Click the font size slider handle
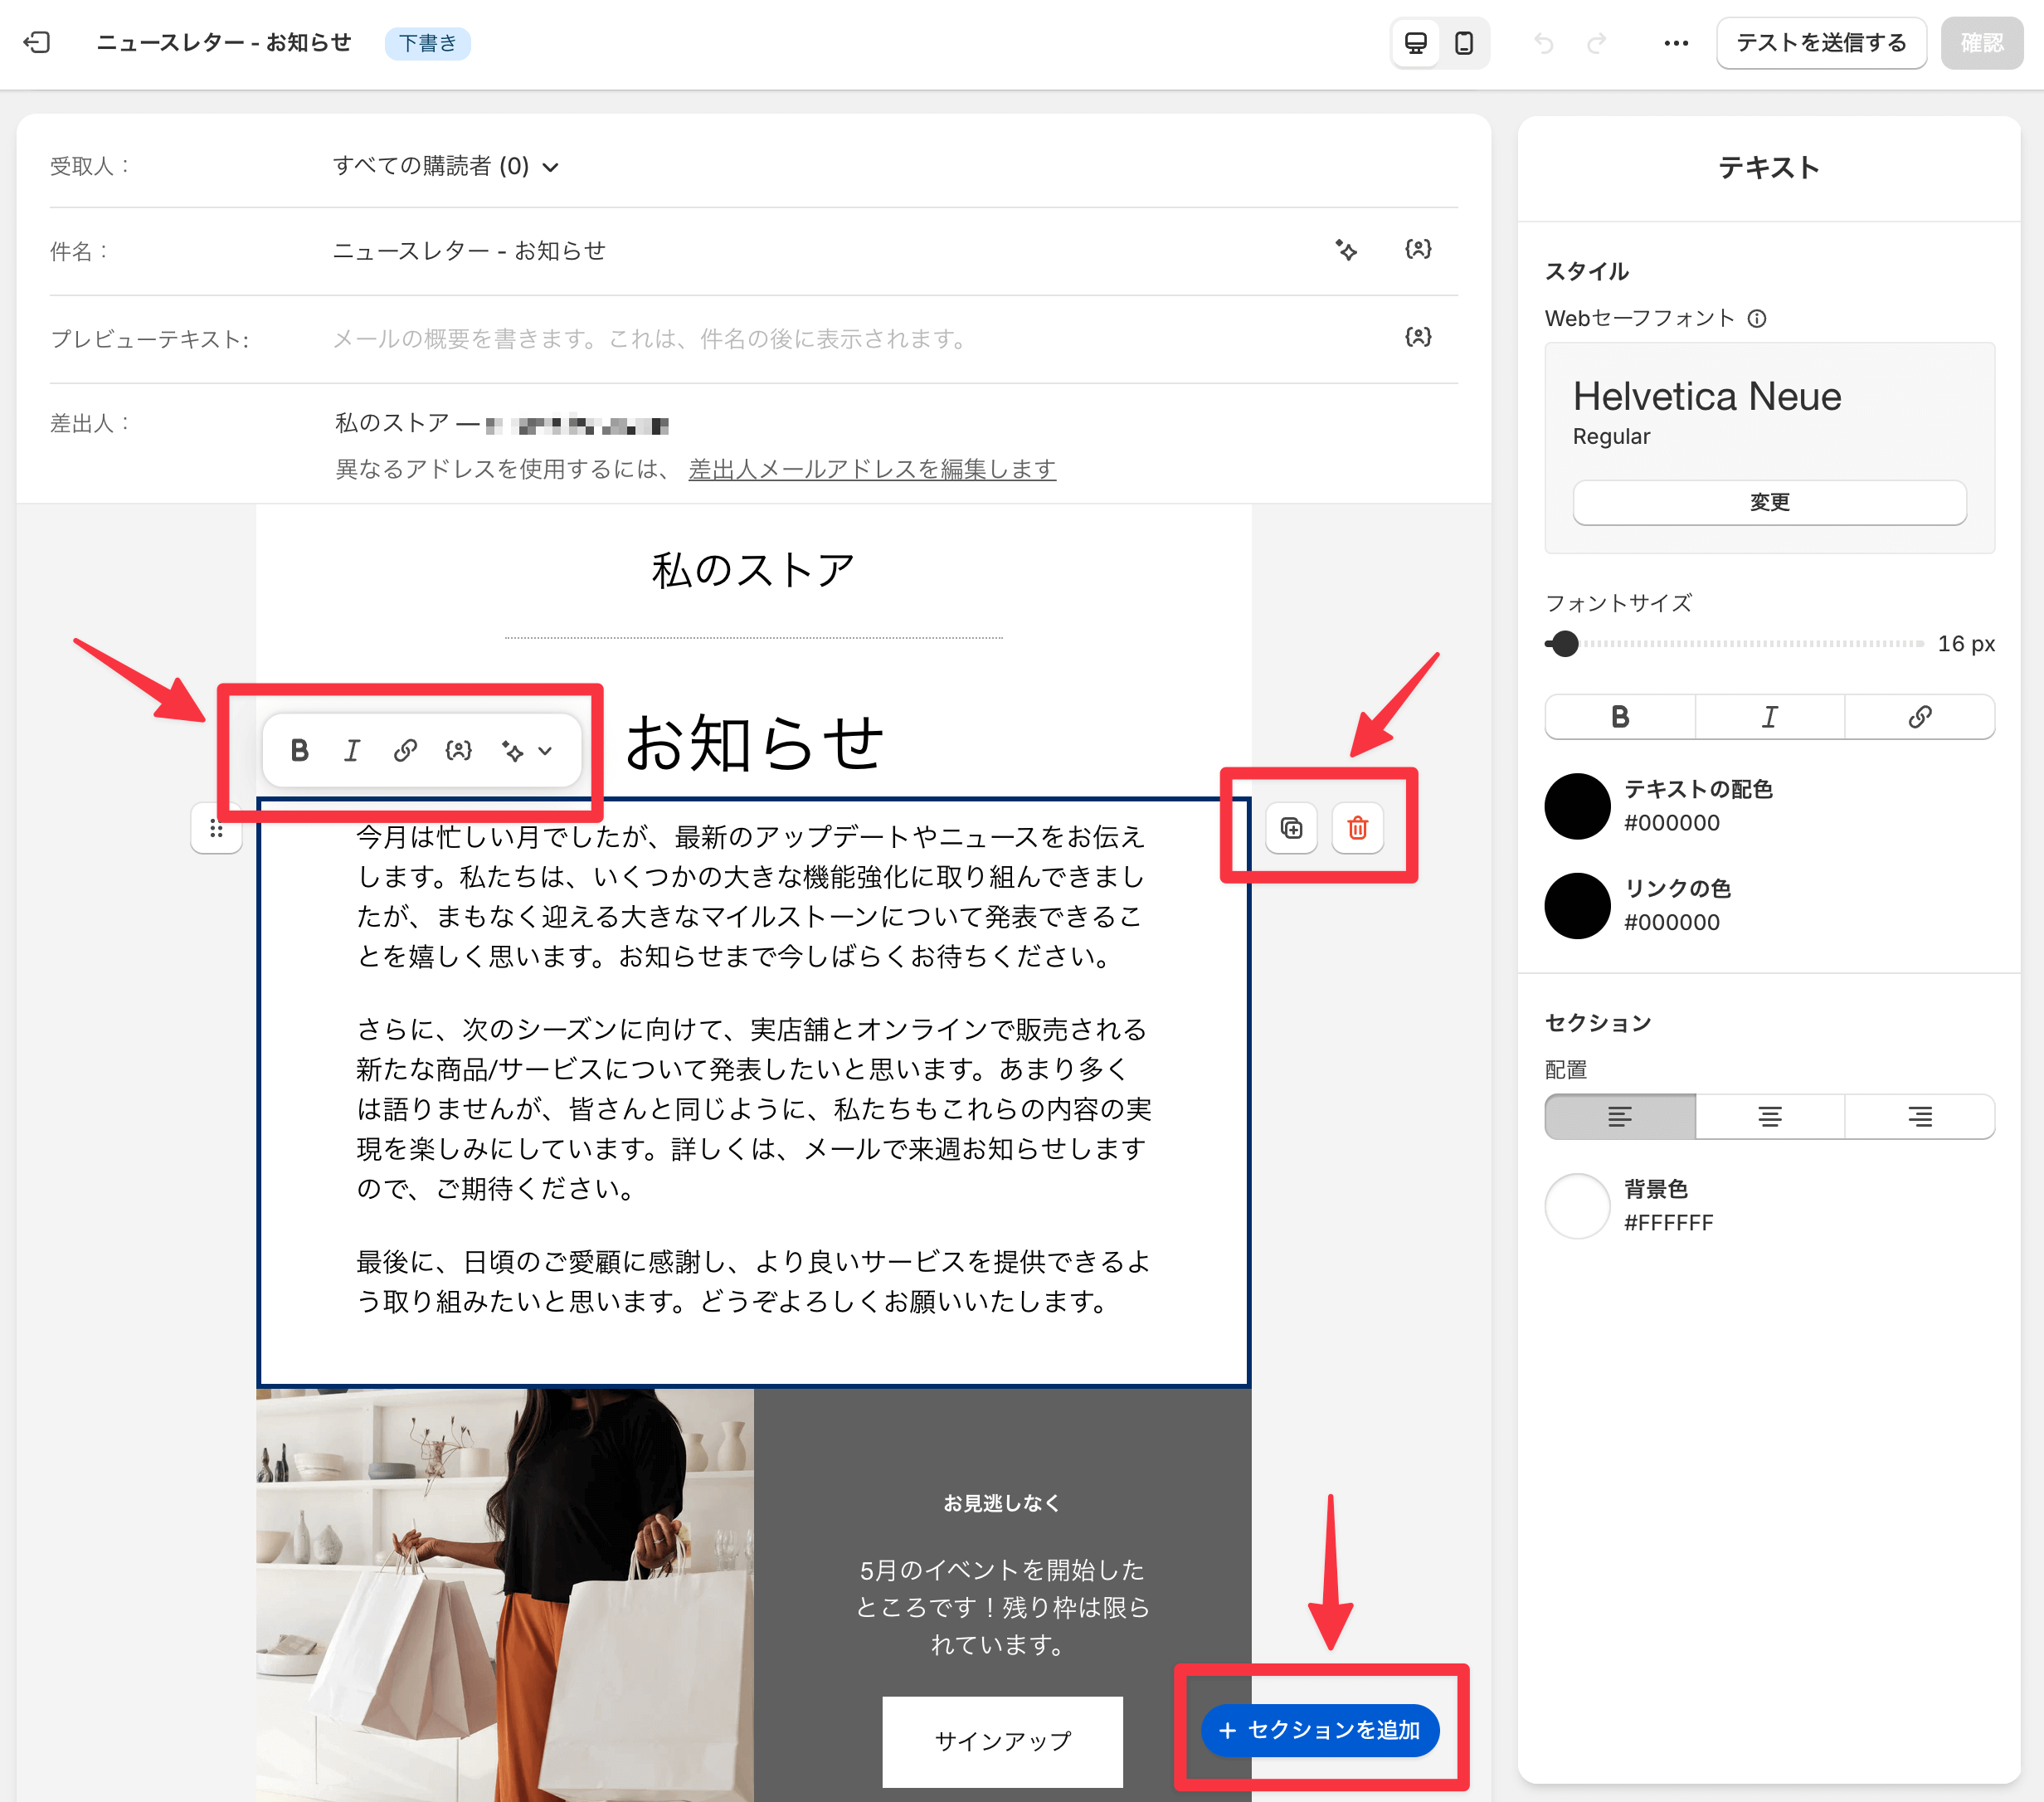 pos(1565,644)
